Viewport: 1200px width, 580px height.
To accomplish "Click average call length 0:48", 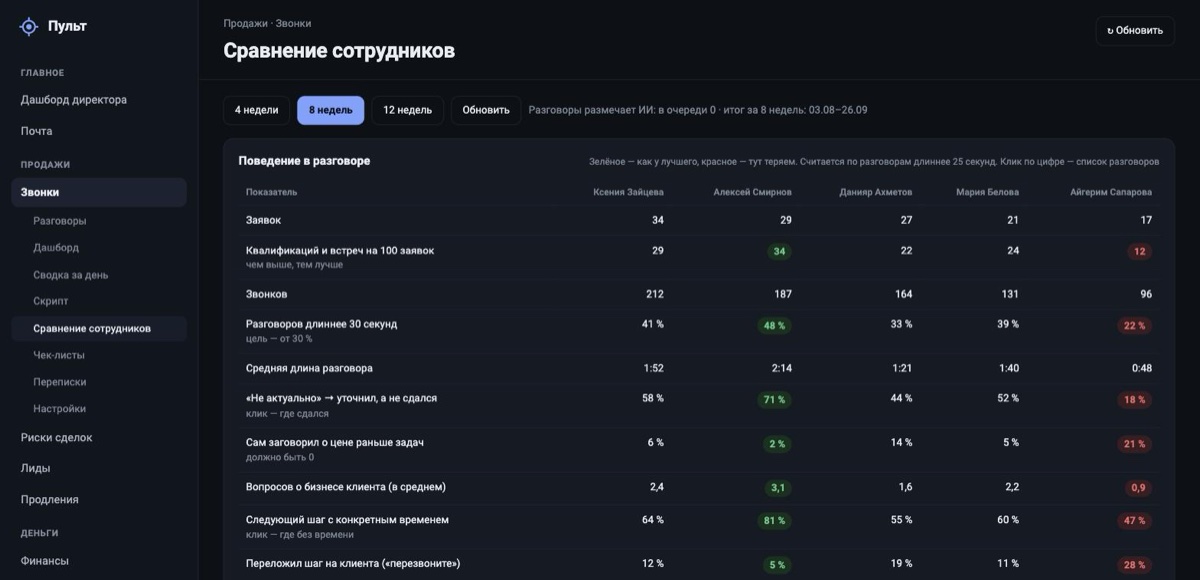I will [1142, 368].
